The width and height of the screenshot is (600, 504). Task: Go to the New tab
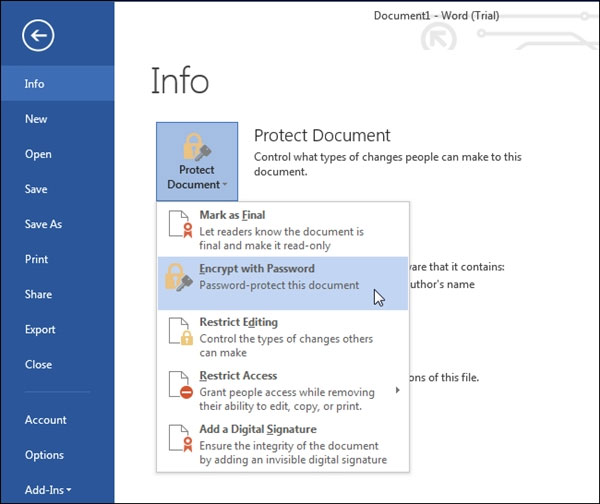(x=36, y=119)
